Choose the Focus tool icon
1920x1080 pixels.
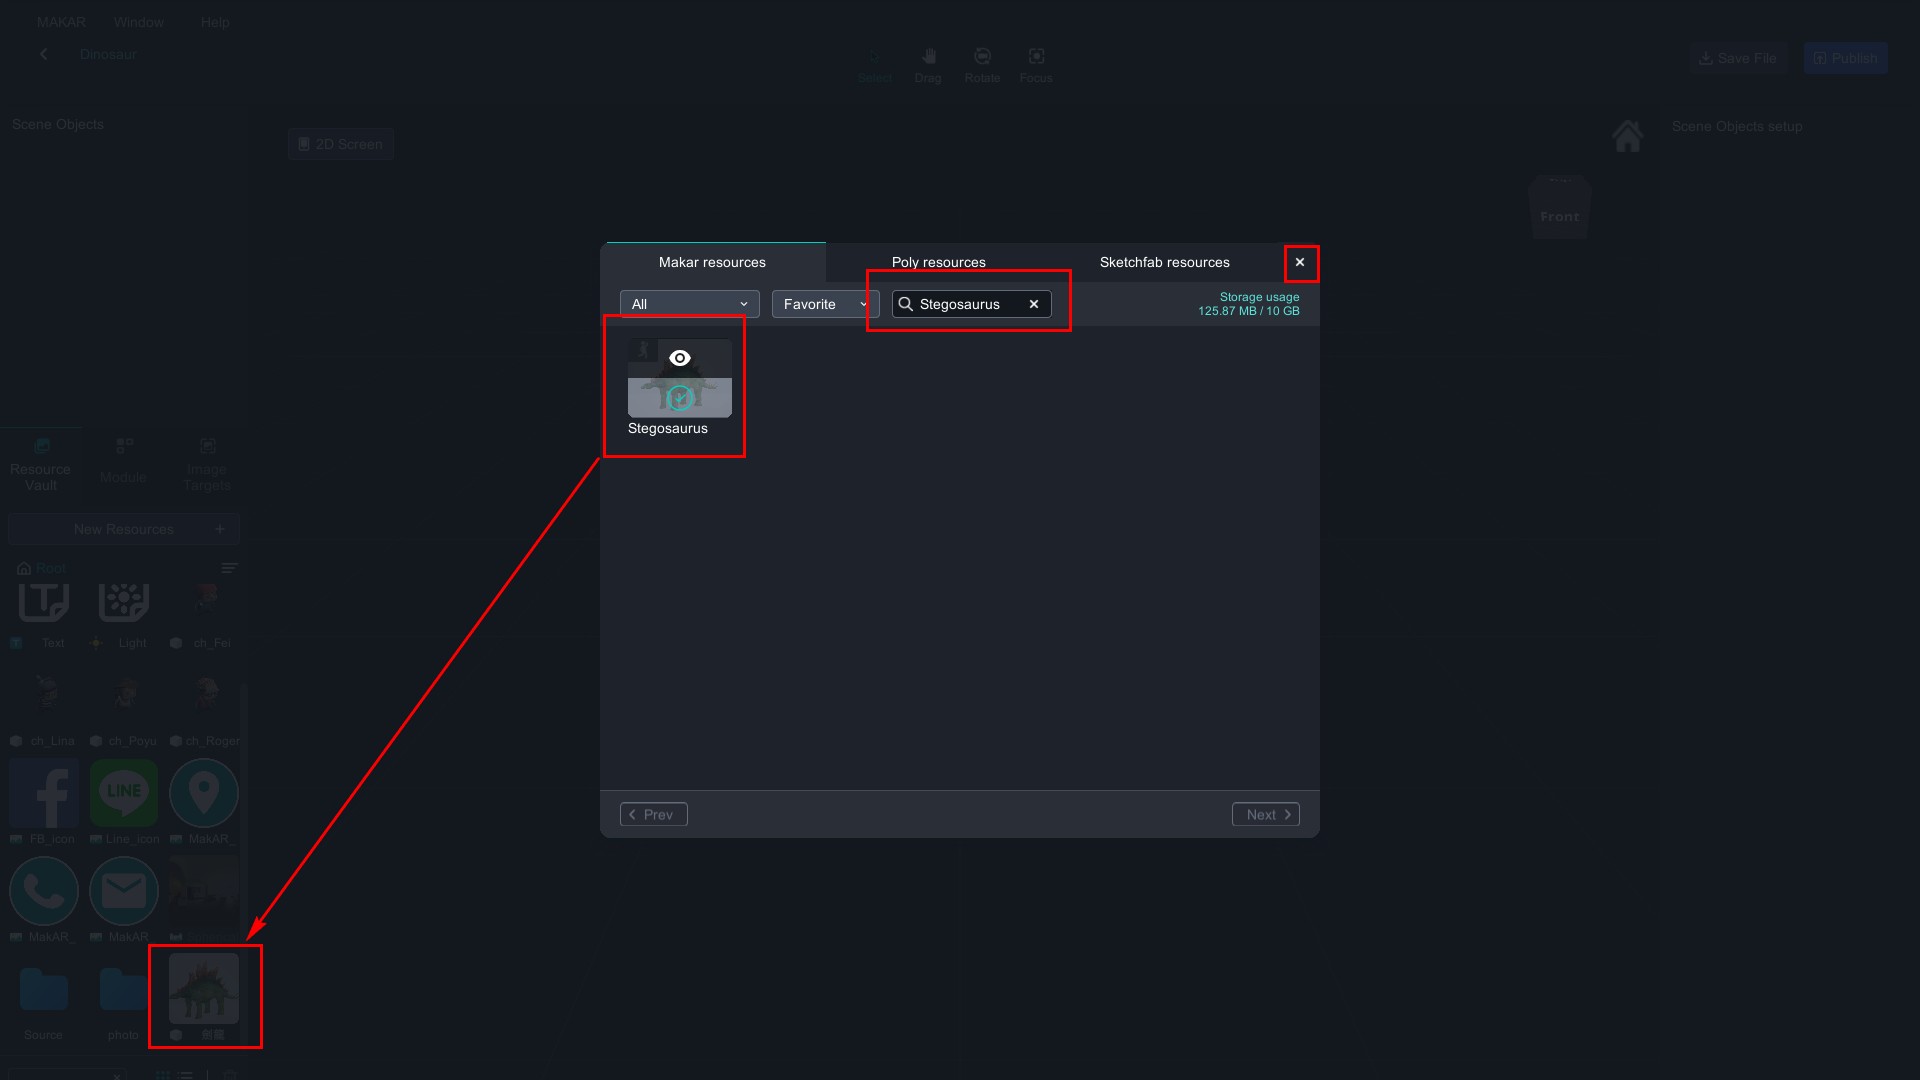1036,57
